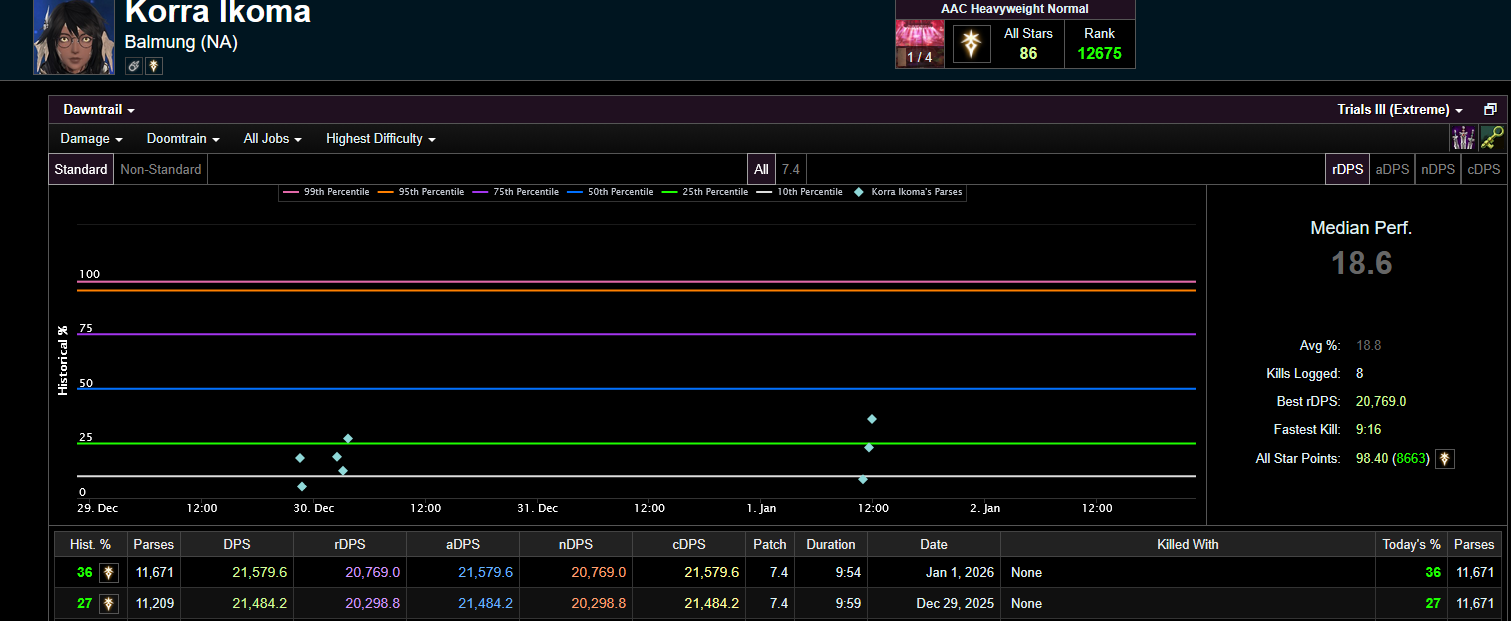
Task: Click the job icon beside Hist. % 27
Action: point(108,603)
